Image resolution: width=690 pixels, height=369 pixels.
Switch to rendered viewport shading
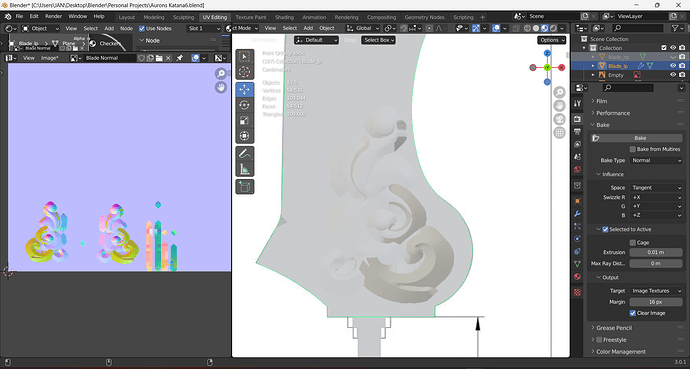553,28
